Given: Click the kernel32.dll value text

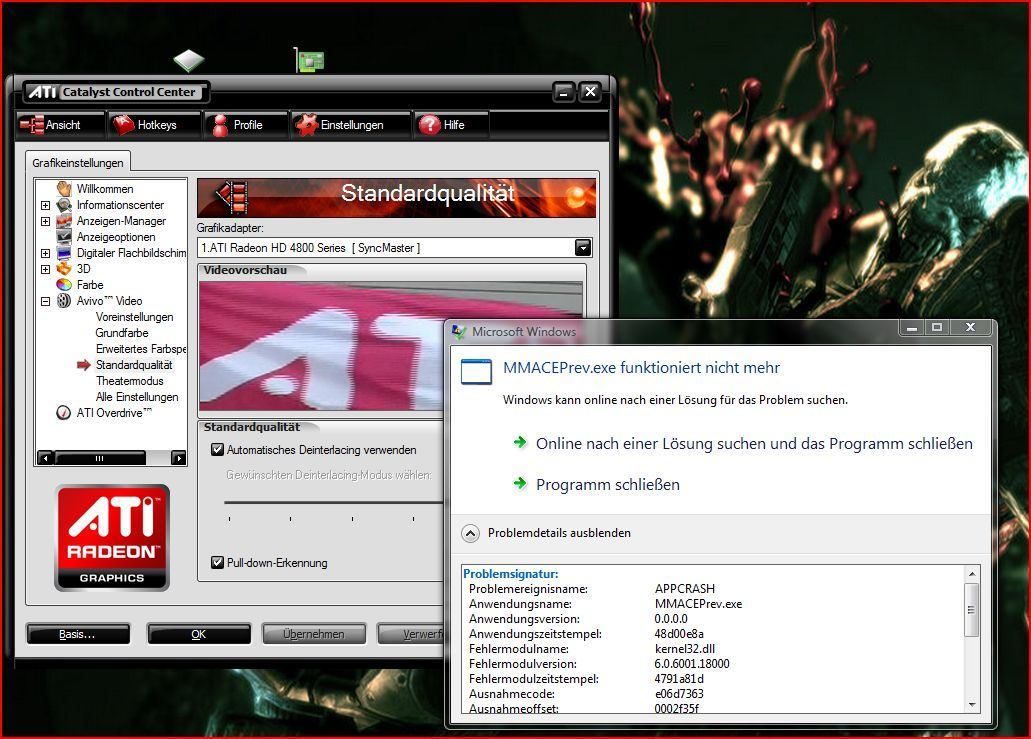Looking at the screenshot, I should [x=684, y=649].
